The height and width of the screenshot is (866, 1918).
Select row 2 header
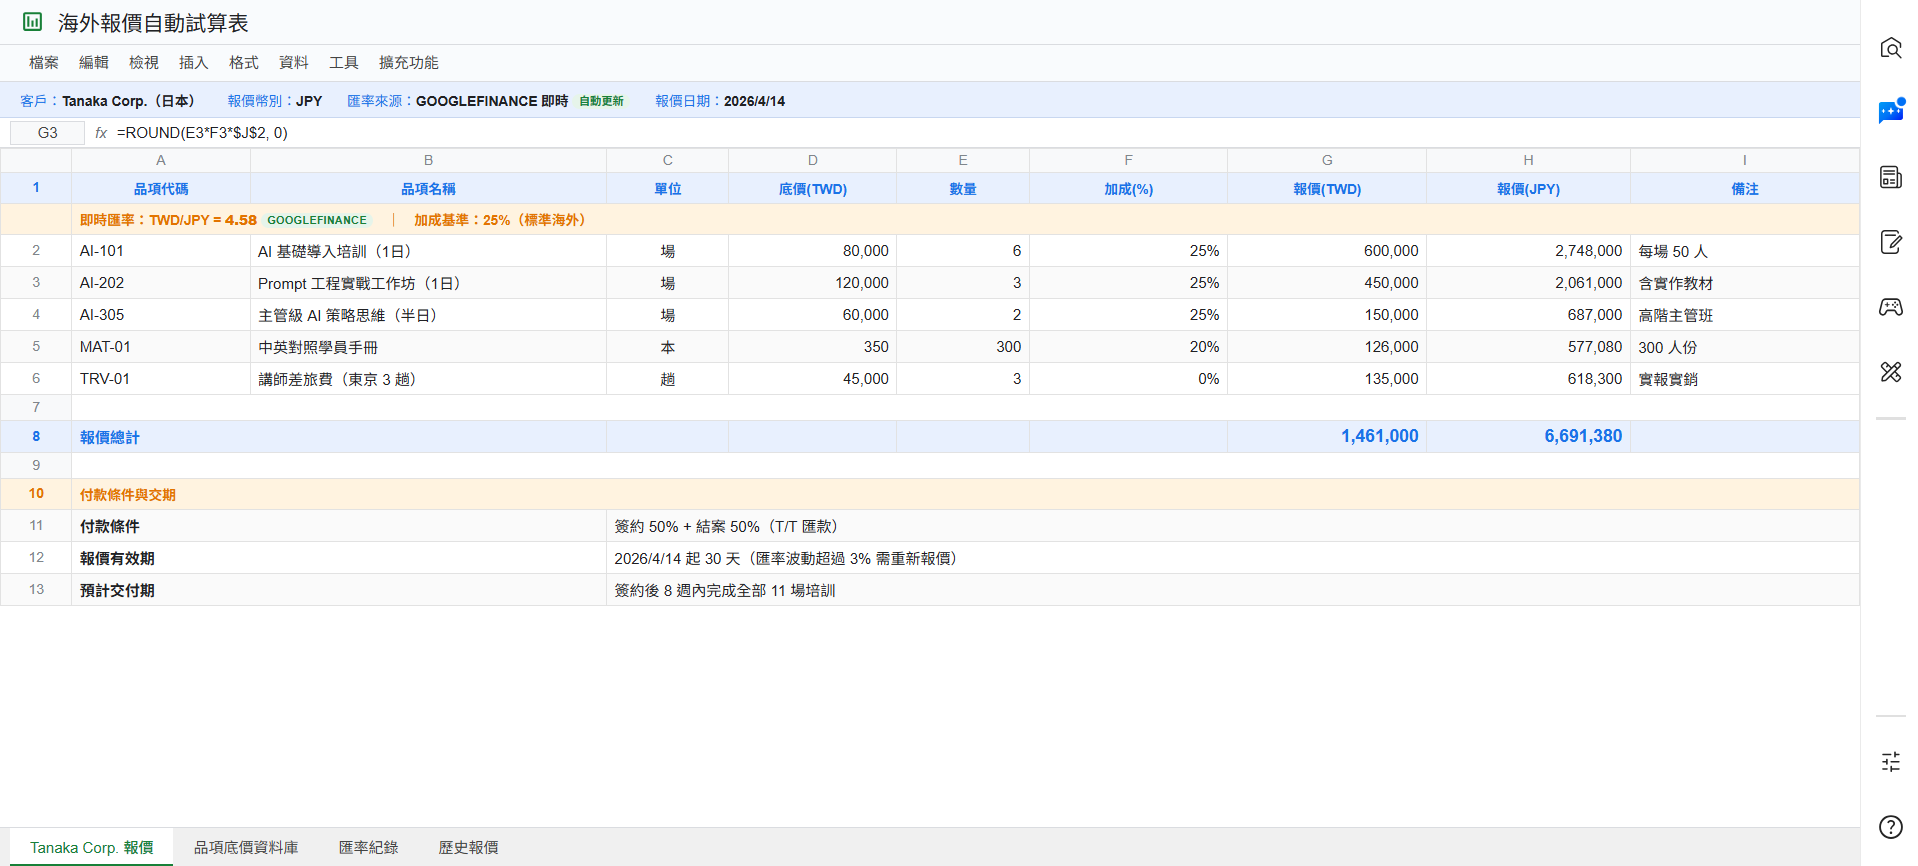coord(36,251)
